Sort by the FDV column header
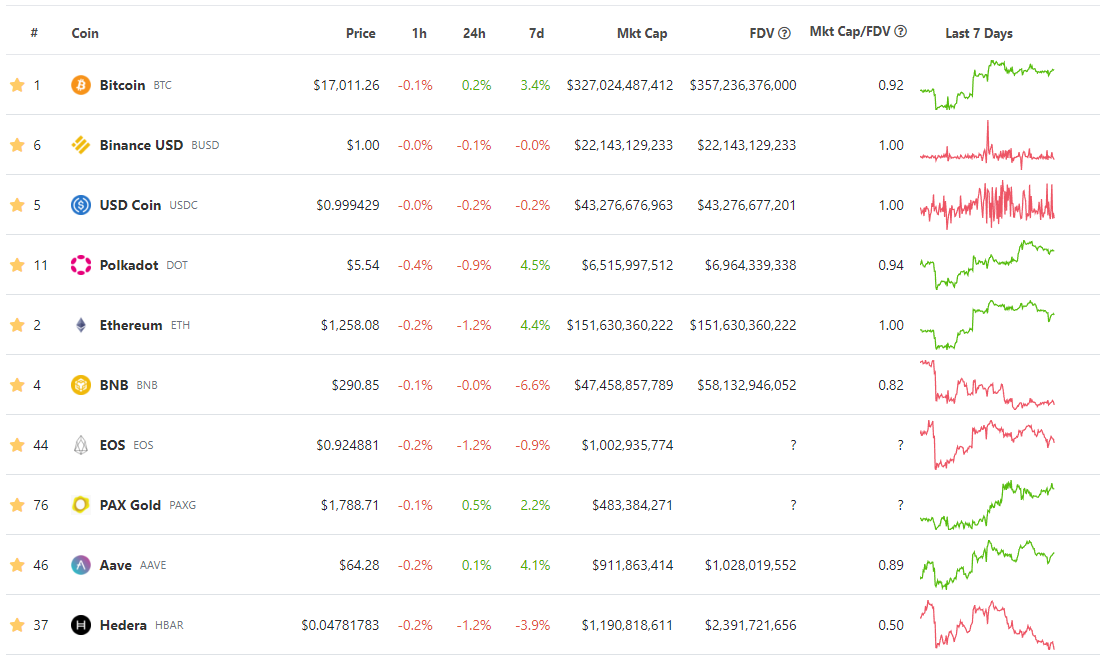Image resolution: width=1100 pixels, height=660 pixels. click(761, 33)
